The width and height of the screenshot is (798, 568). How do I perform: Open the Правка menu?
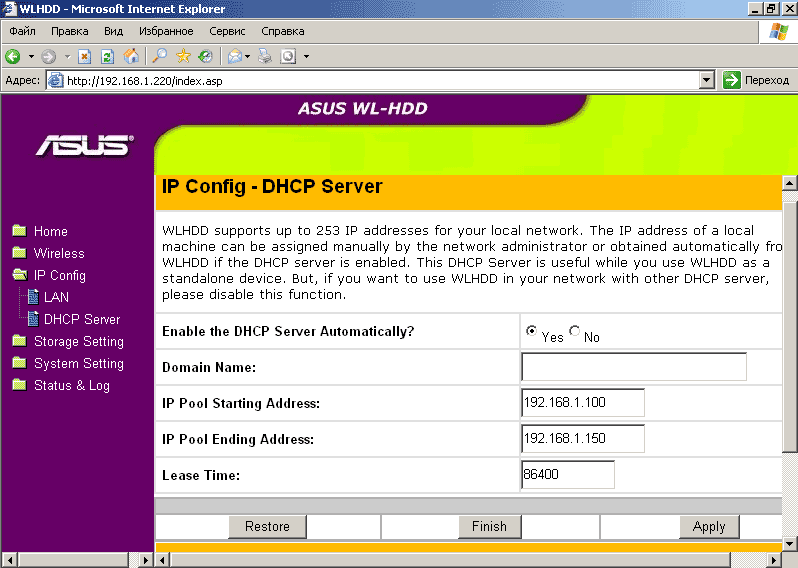[x=70, y=31]
